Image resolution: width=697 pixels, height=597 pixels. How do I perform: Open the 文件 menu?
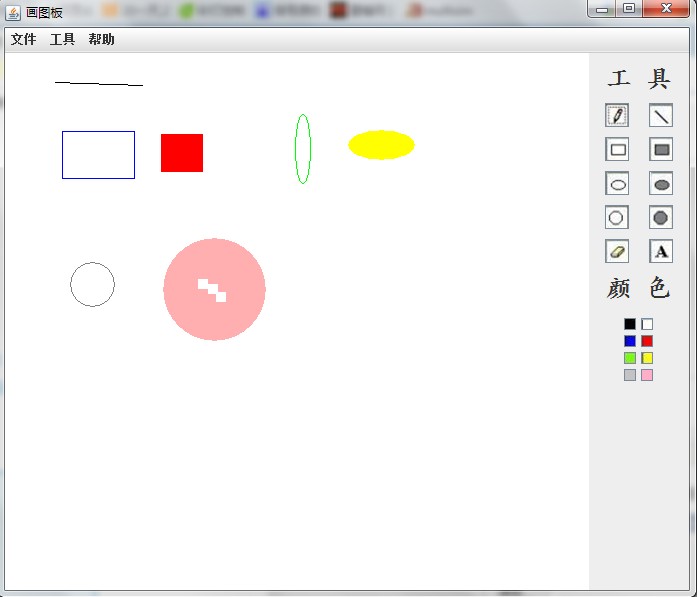pyautogui.click(x=24, y=40)
